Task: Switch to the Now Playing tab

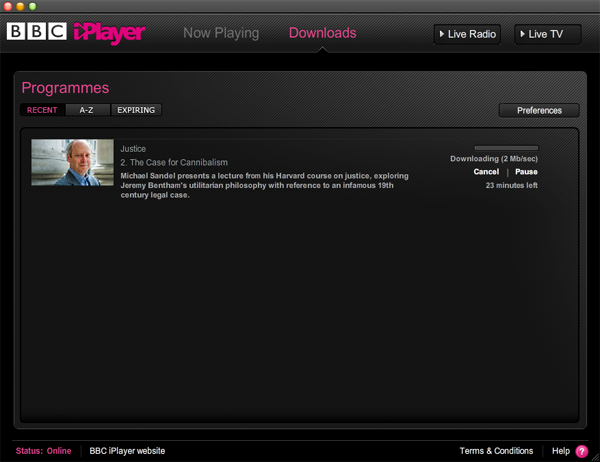Action: coord(221,33)
